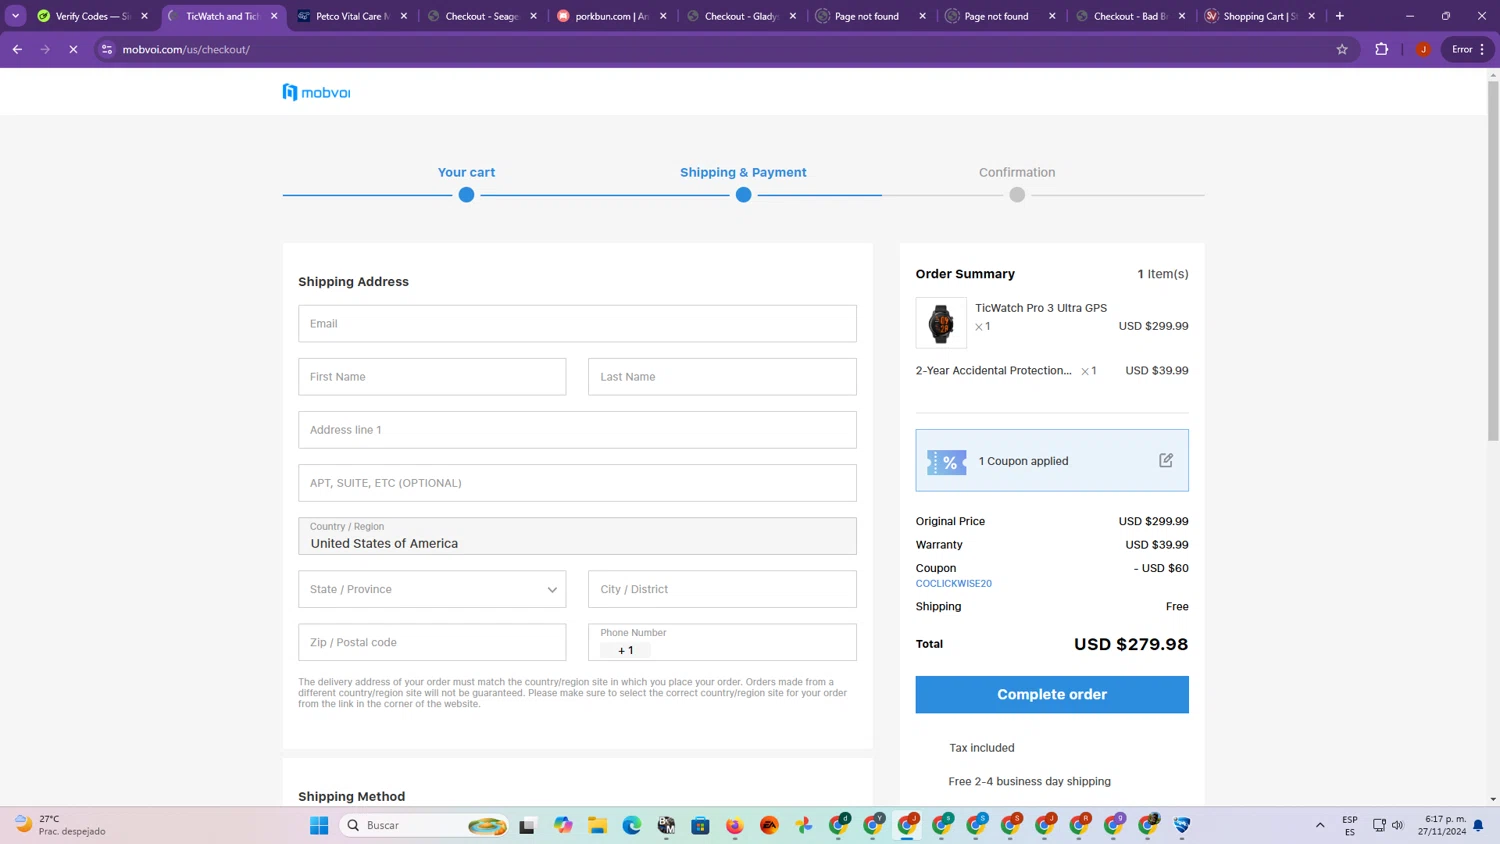The width and height of the screenshot is (1500, 844).
Task: Open a new browser tab
Action: pyautogui.click(x=1340, y=16)
